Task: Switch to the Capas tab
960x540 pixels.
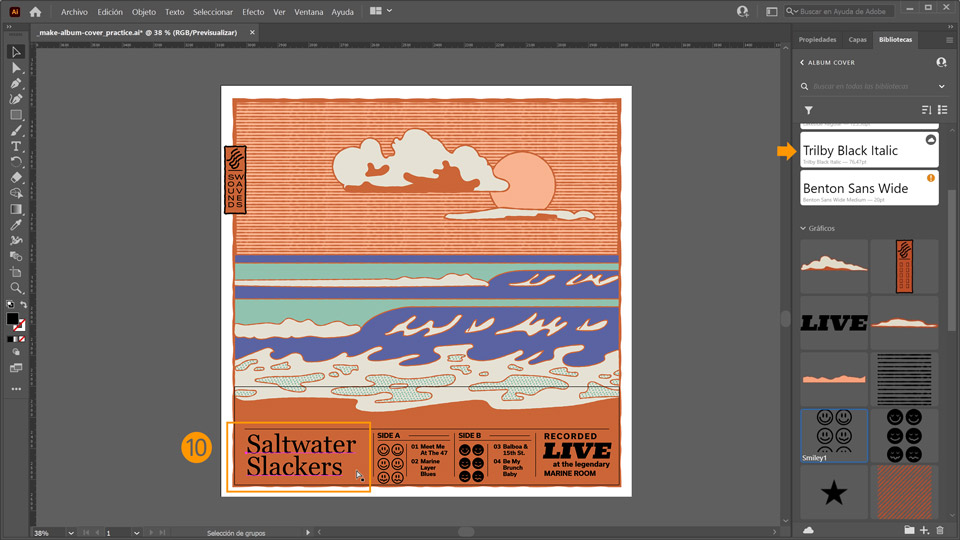Action: point(857,40)
